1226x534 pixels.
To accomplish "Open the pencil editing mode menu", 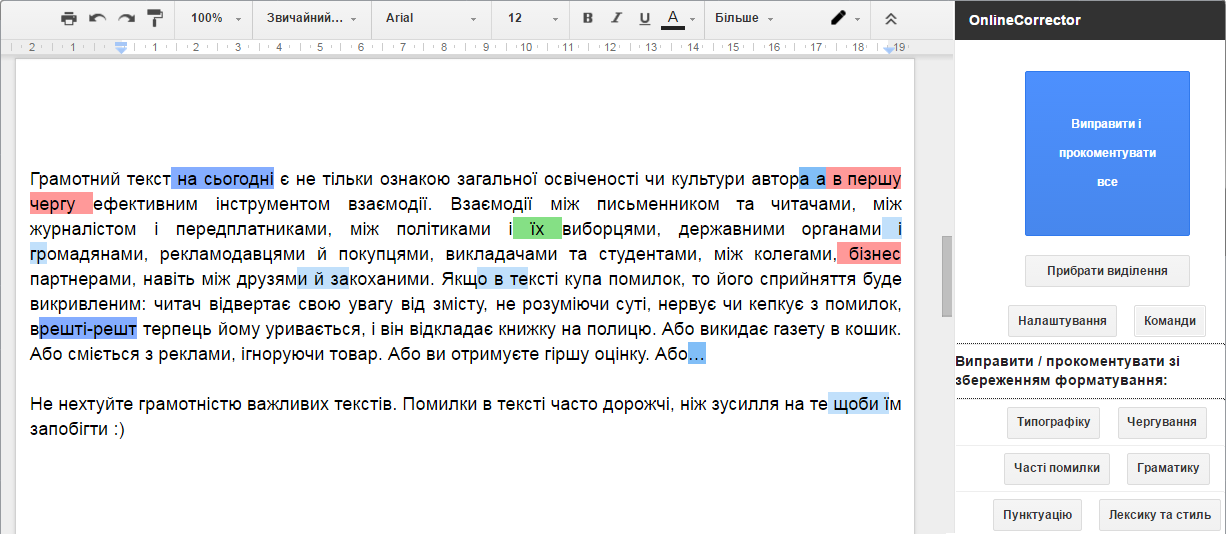I will [845, 18].
